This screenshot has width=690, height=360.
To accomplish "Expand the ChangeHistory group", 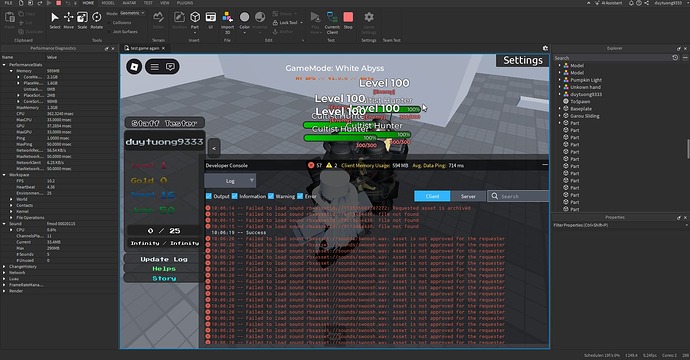I will 4,267.
